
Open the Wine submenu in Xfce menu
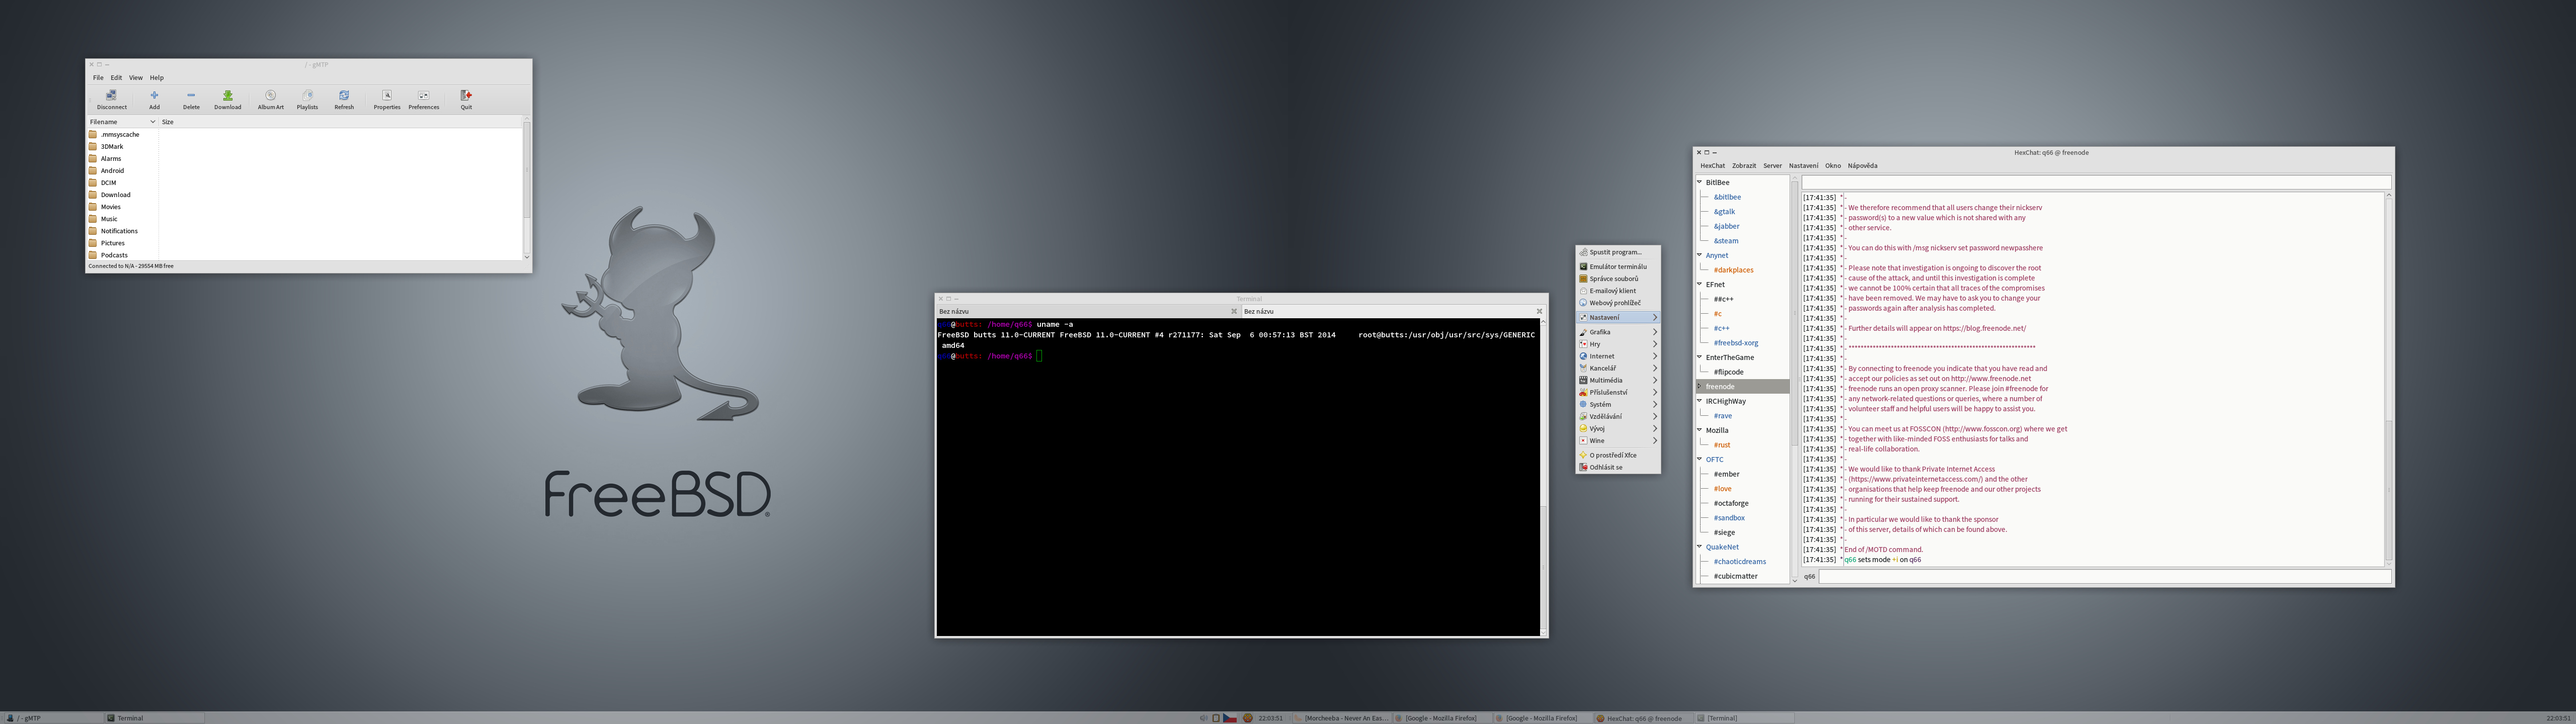[x=1617, y=440]
